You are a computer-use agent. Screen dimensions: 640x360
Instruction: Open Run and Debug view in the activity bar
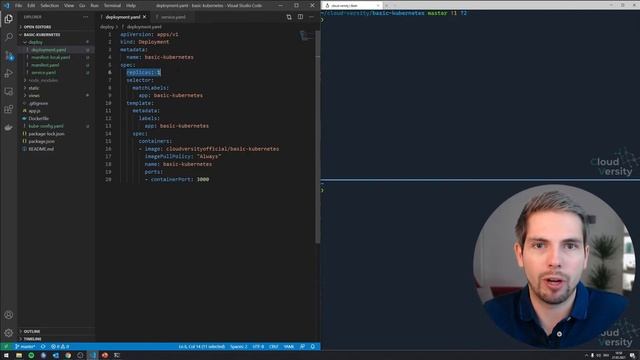9,73
